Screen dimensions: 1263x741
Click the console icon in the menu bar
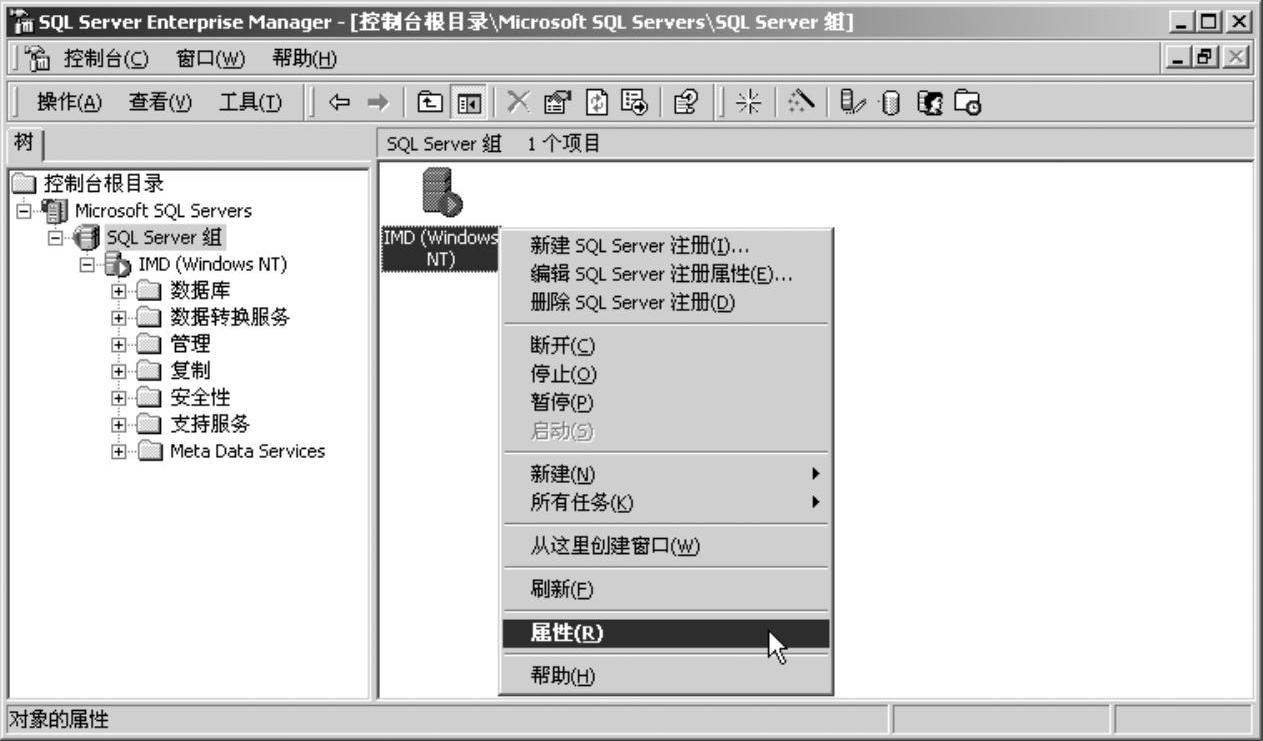(39, 58)
